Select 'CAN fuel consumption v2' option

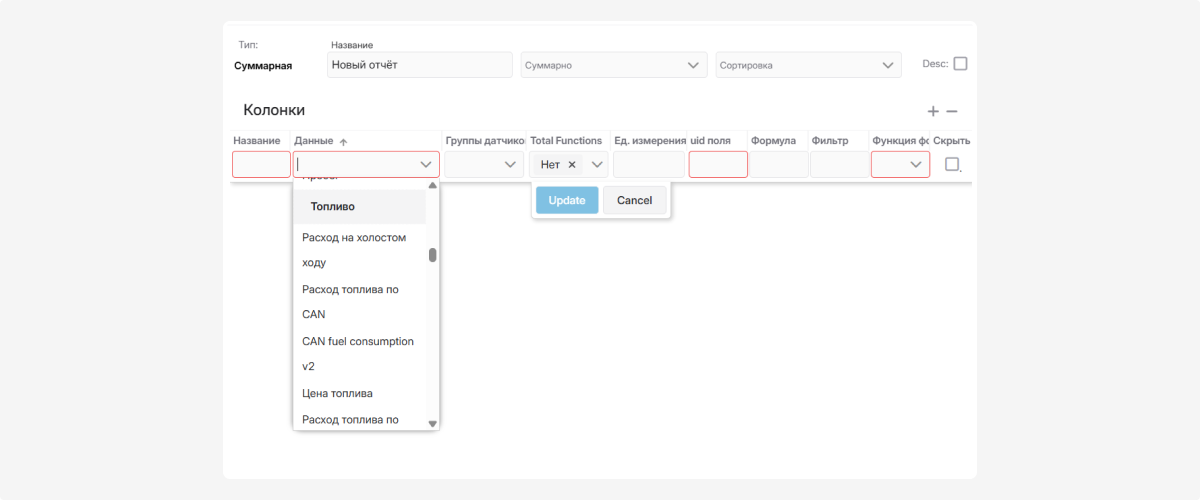tap(358, 353)
